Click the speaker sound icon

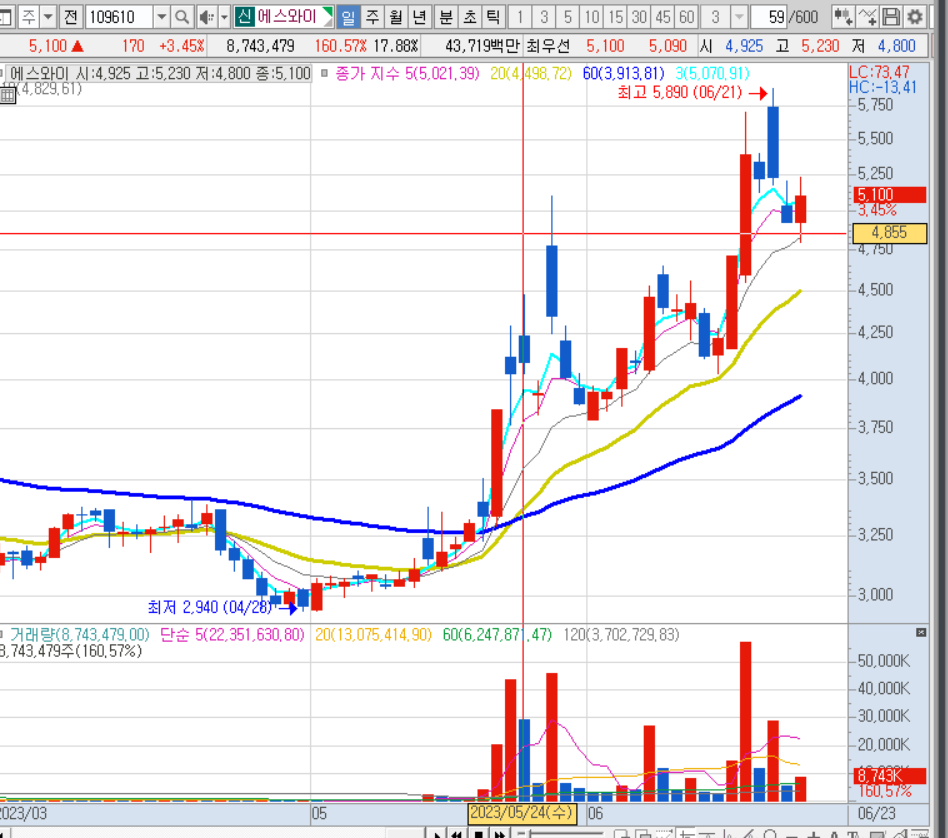point(207,17)
